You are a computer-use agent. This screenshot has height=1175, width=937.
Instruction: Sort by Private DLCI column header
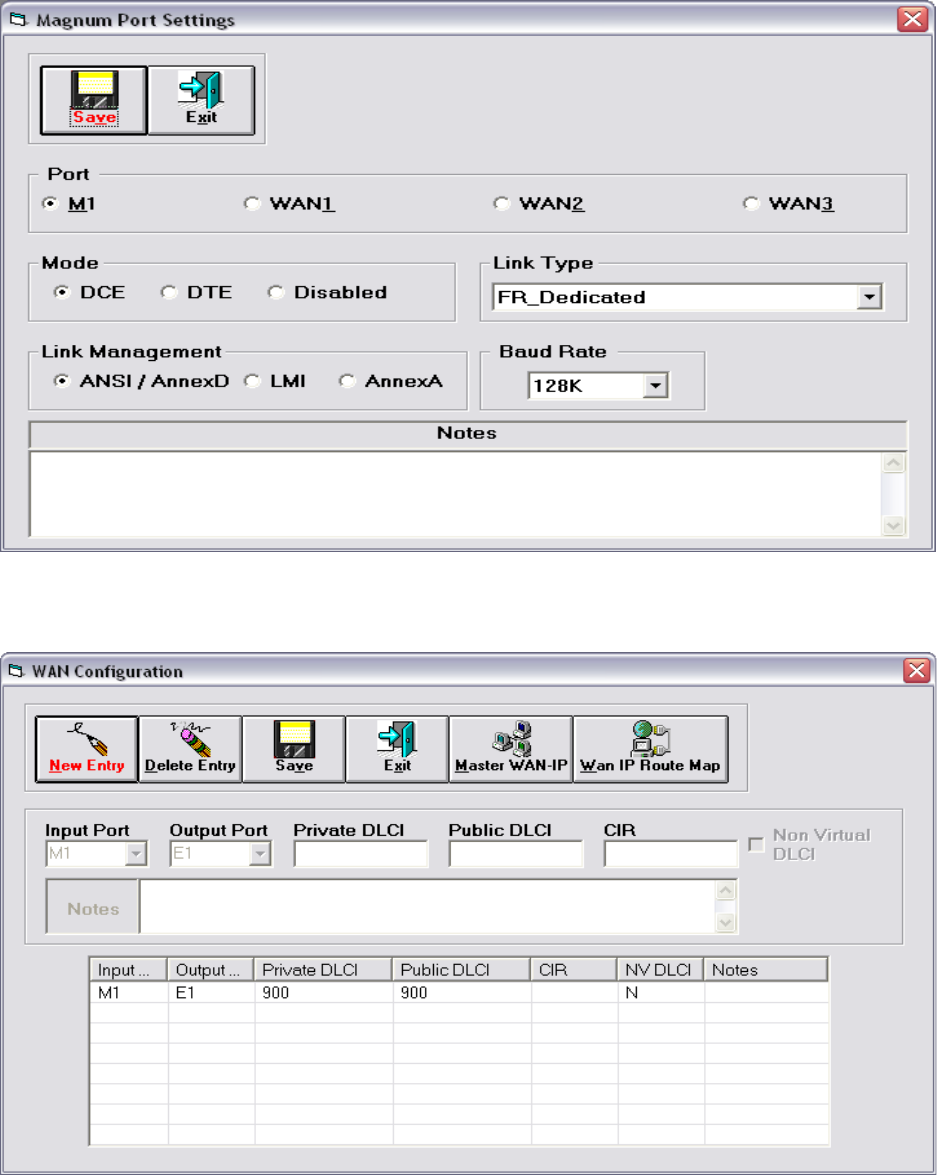coord(323,970)
